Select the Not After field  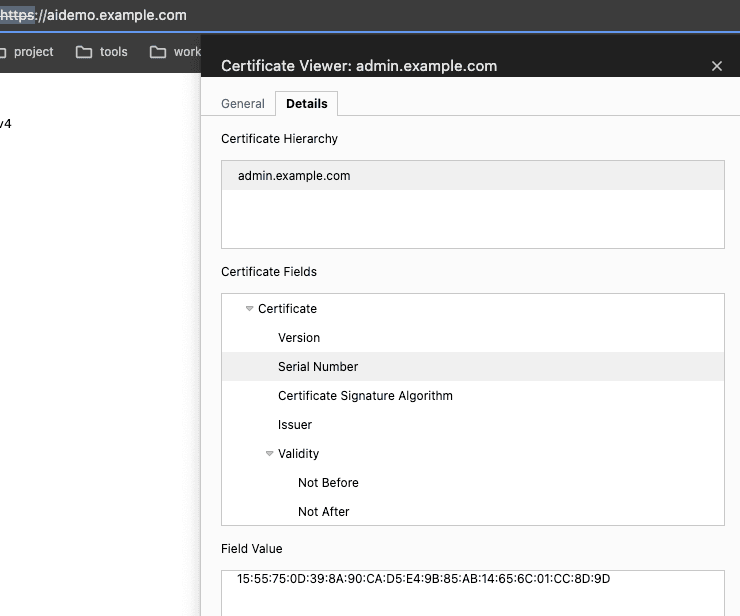[x=324, y=512]
